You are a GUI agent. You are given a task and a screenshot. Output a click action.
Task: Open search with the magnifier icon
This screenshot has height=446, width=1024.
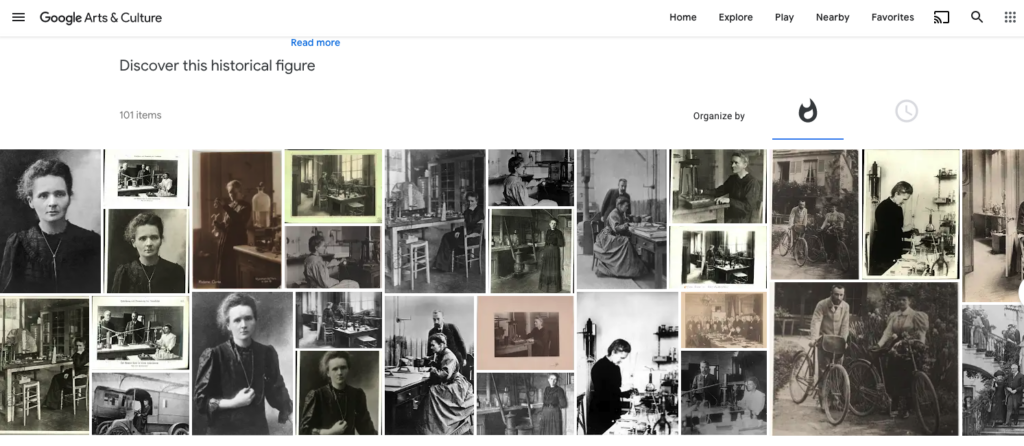click(976, 18)
